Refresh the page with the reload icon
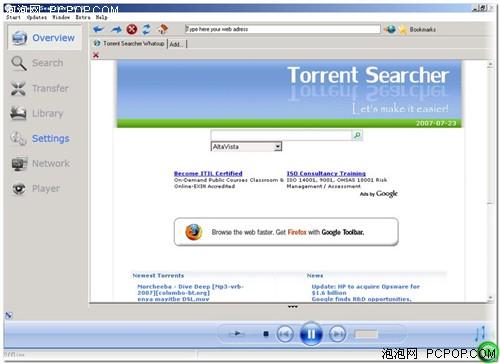 point(147,29)
